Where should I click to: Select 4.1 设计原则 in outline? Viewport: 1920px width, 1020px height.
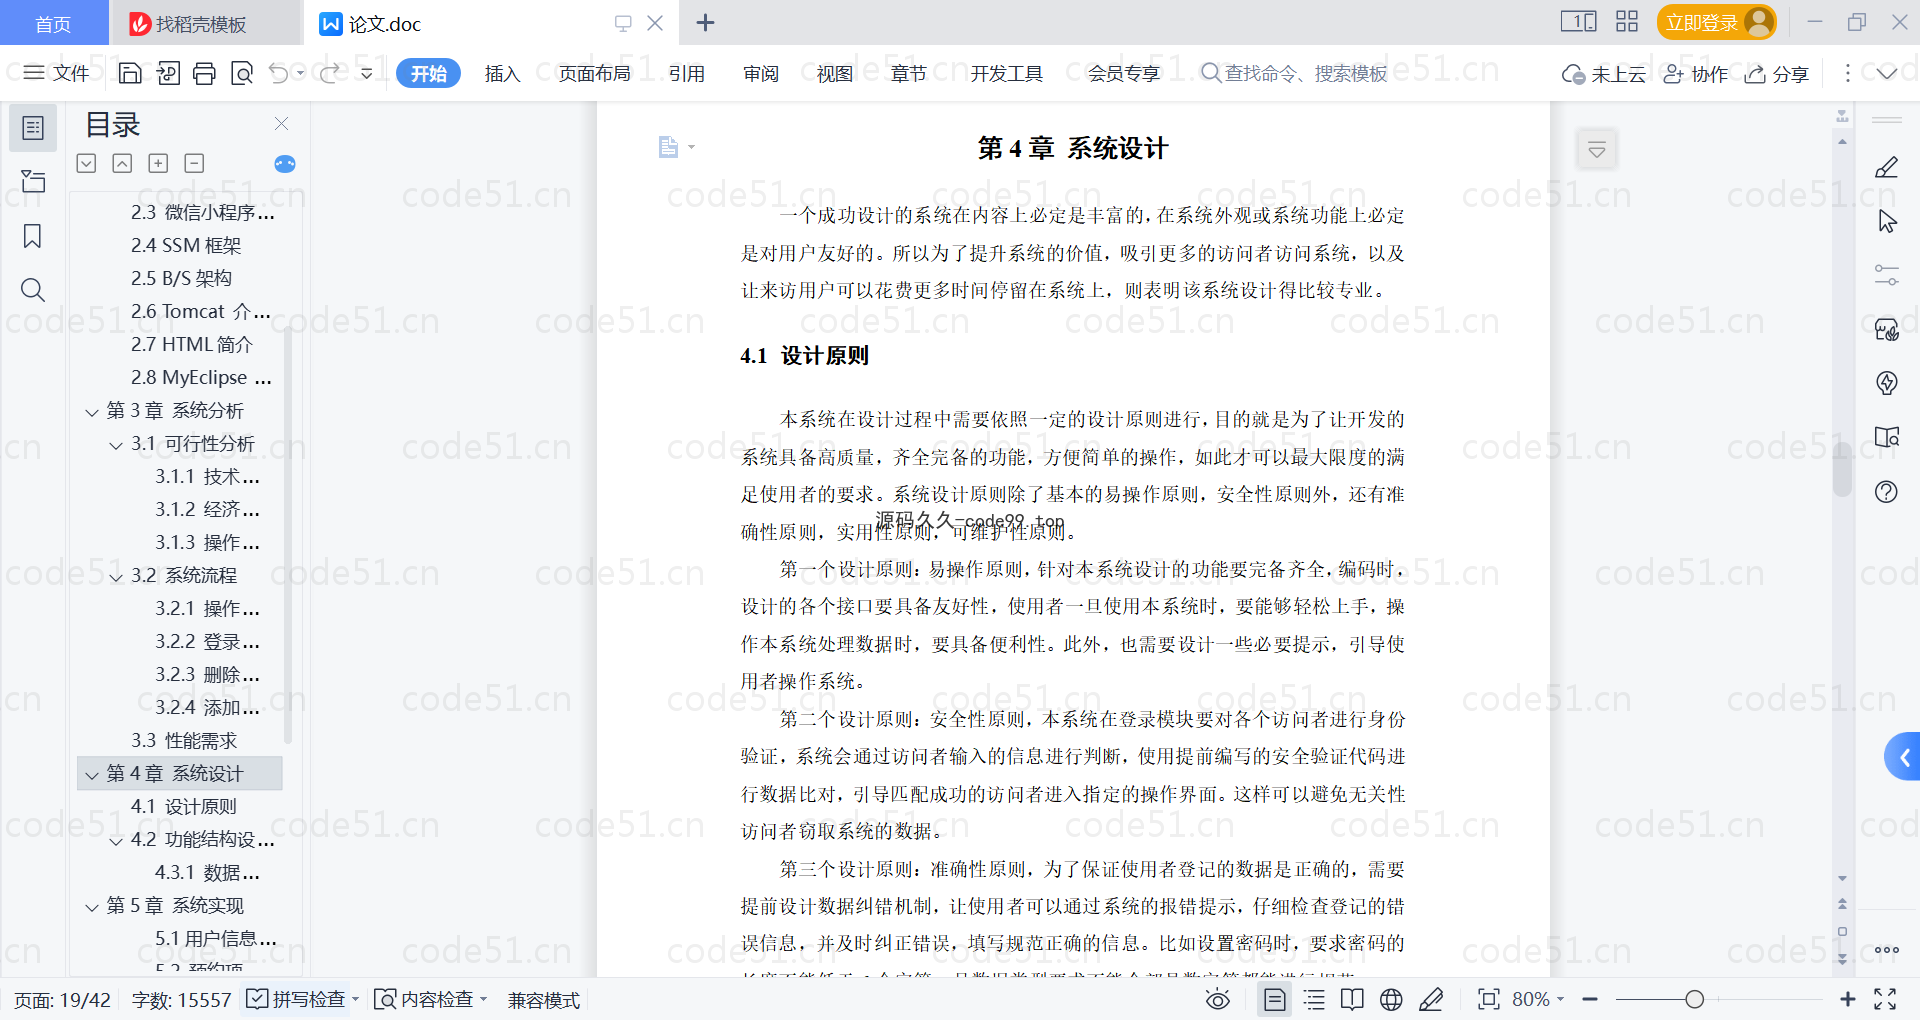184,806
